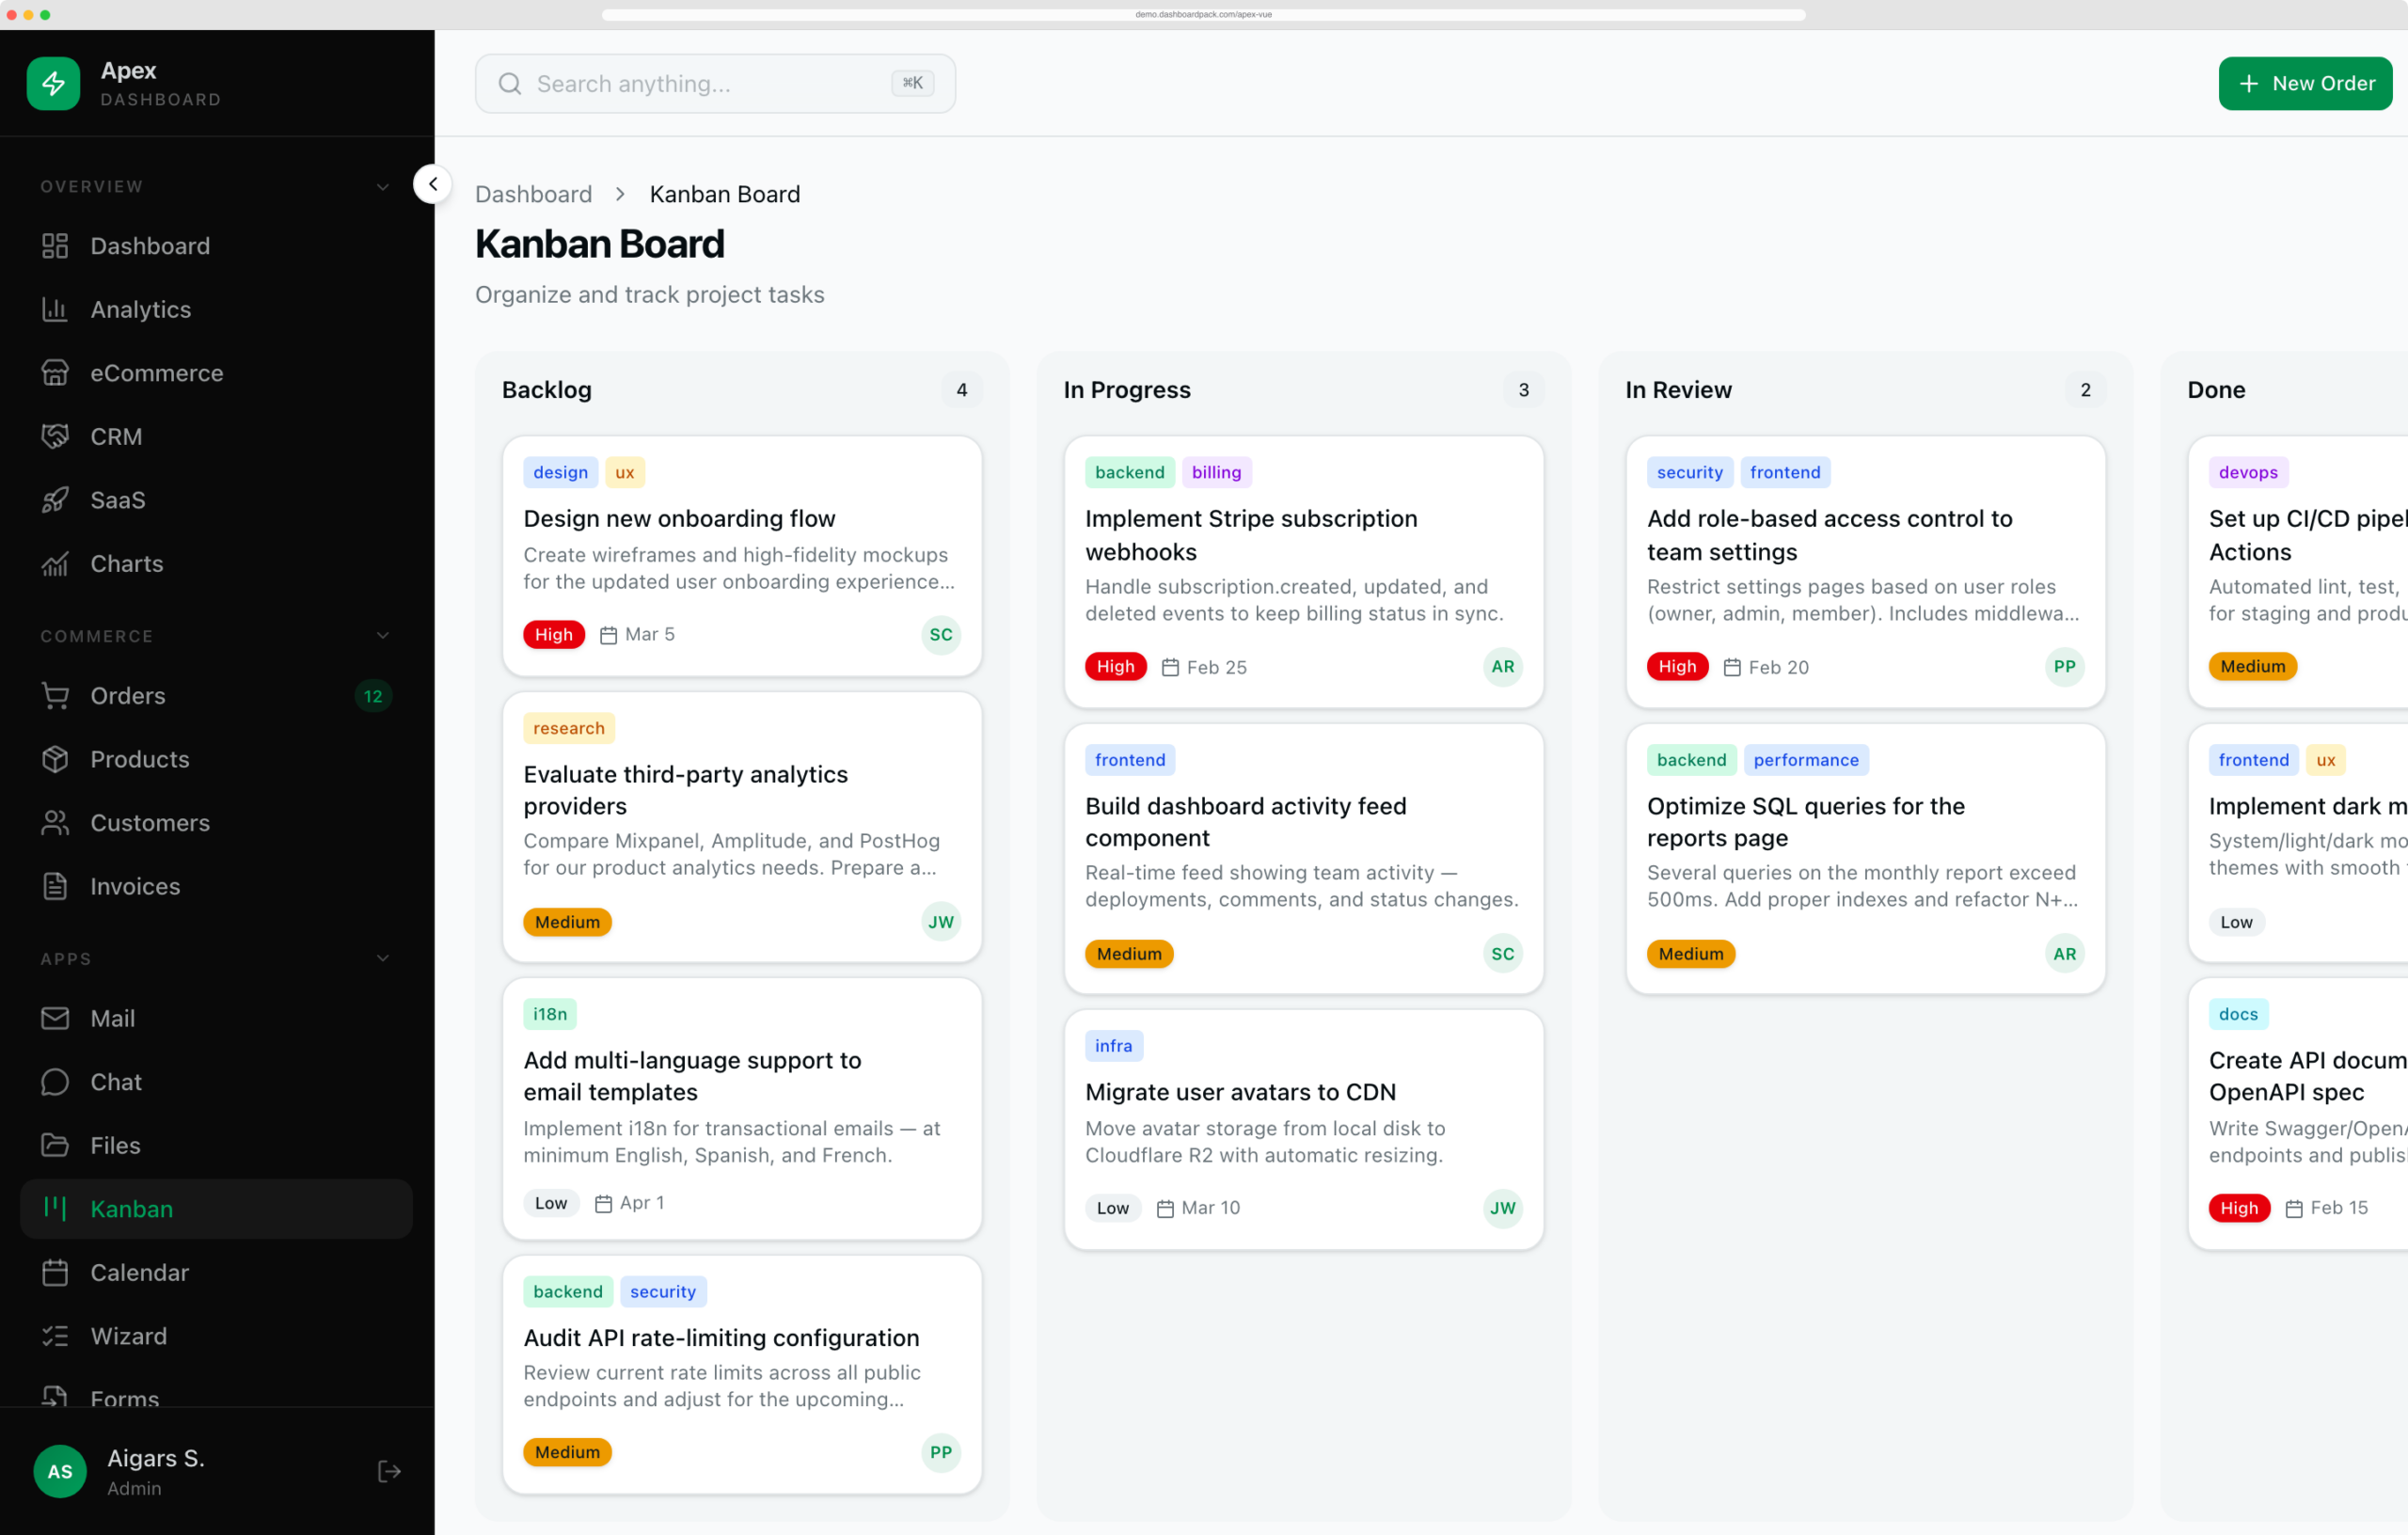Viewport: 2408px width, 1535px height.
Task: Open Design new onboarding flow card
Action: [x=742, y=556]
